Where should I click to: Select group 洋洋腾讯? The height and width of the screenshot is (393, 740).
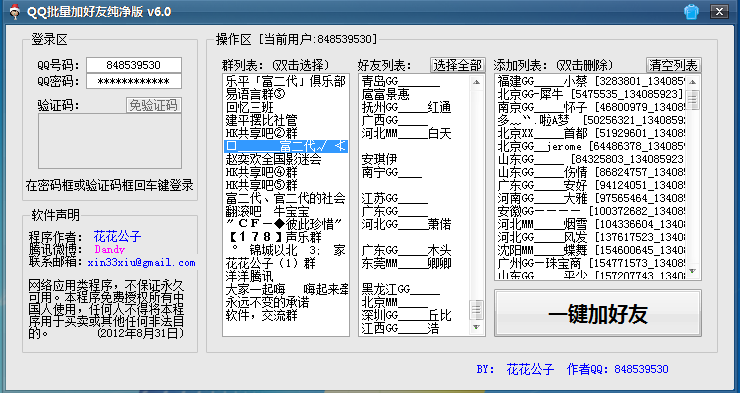pyautogui.click(x=286, y=276)
